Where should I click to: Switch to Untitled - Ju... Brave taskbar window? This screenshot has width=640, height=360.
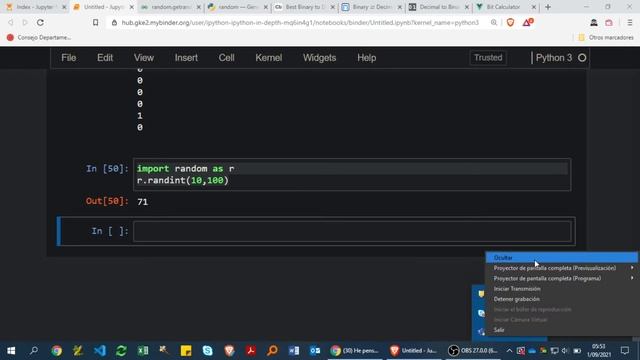tap(414, 351)
